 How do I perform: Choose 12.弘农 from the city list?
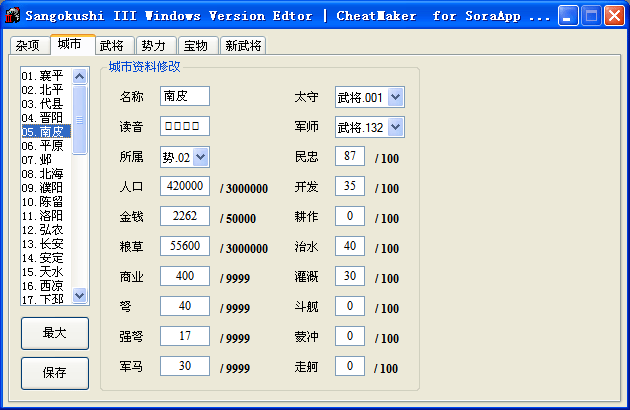point(45,229)
